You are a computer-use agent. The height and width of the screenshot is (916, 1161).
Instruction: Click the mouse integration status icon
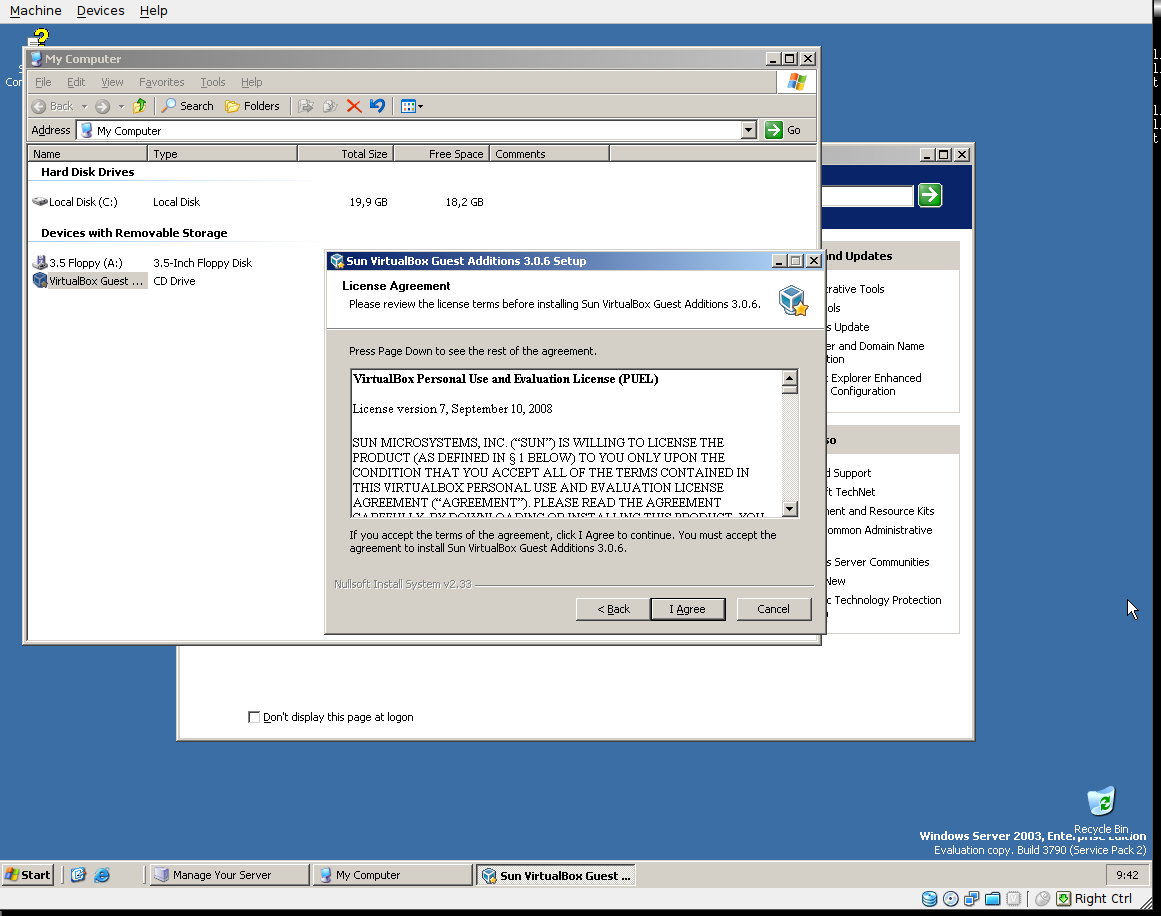(x=1043, y=899)
